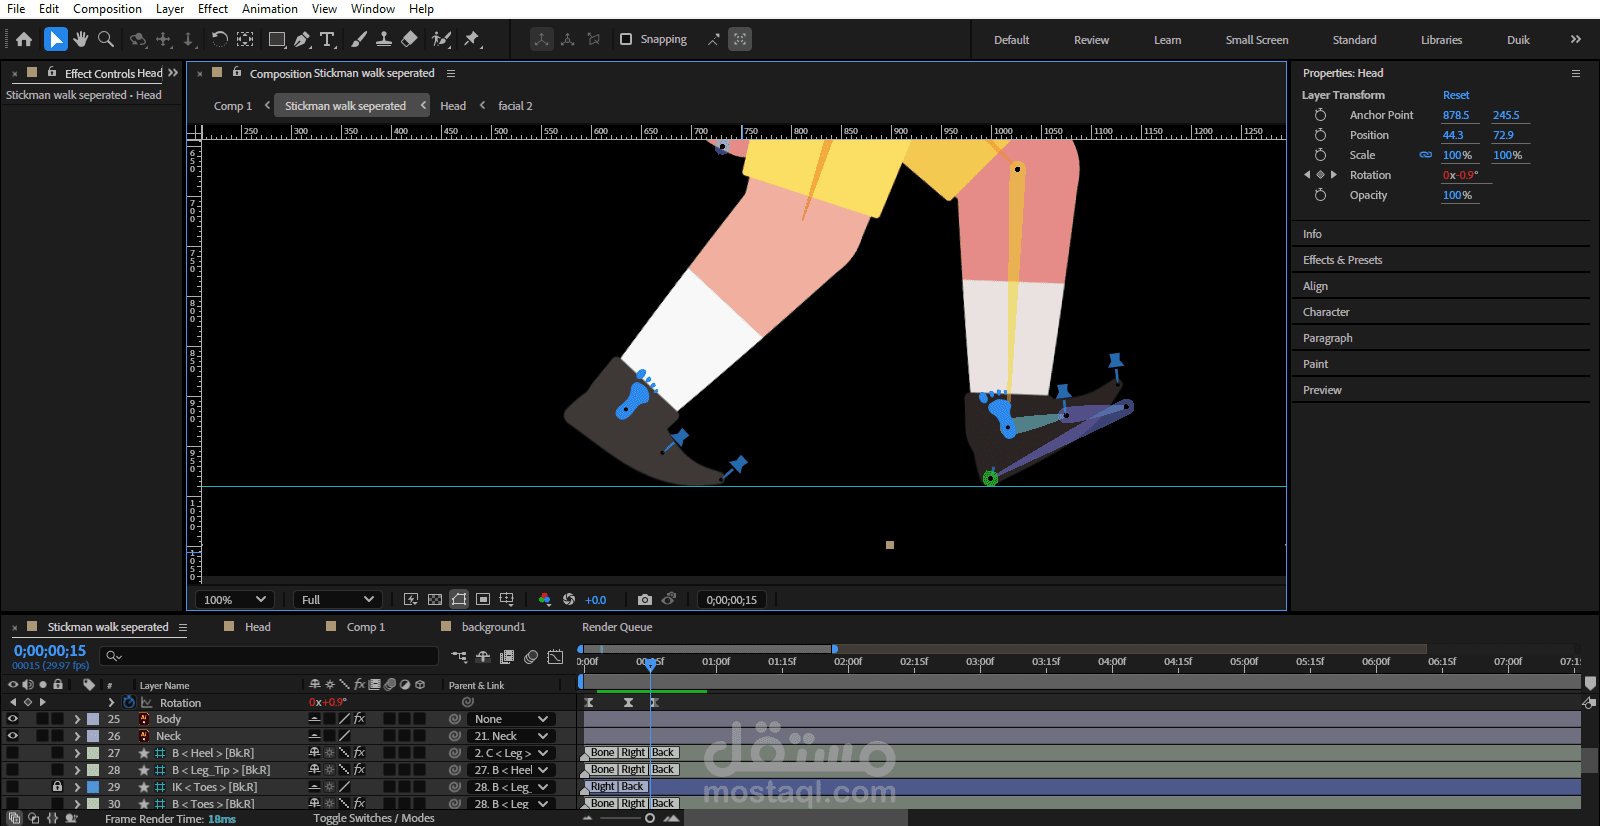Select the Type tool

coord(327,39)
